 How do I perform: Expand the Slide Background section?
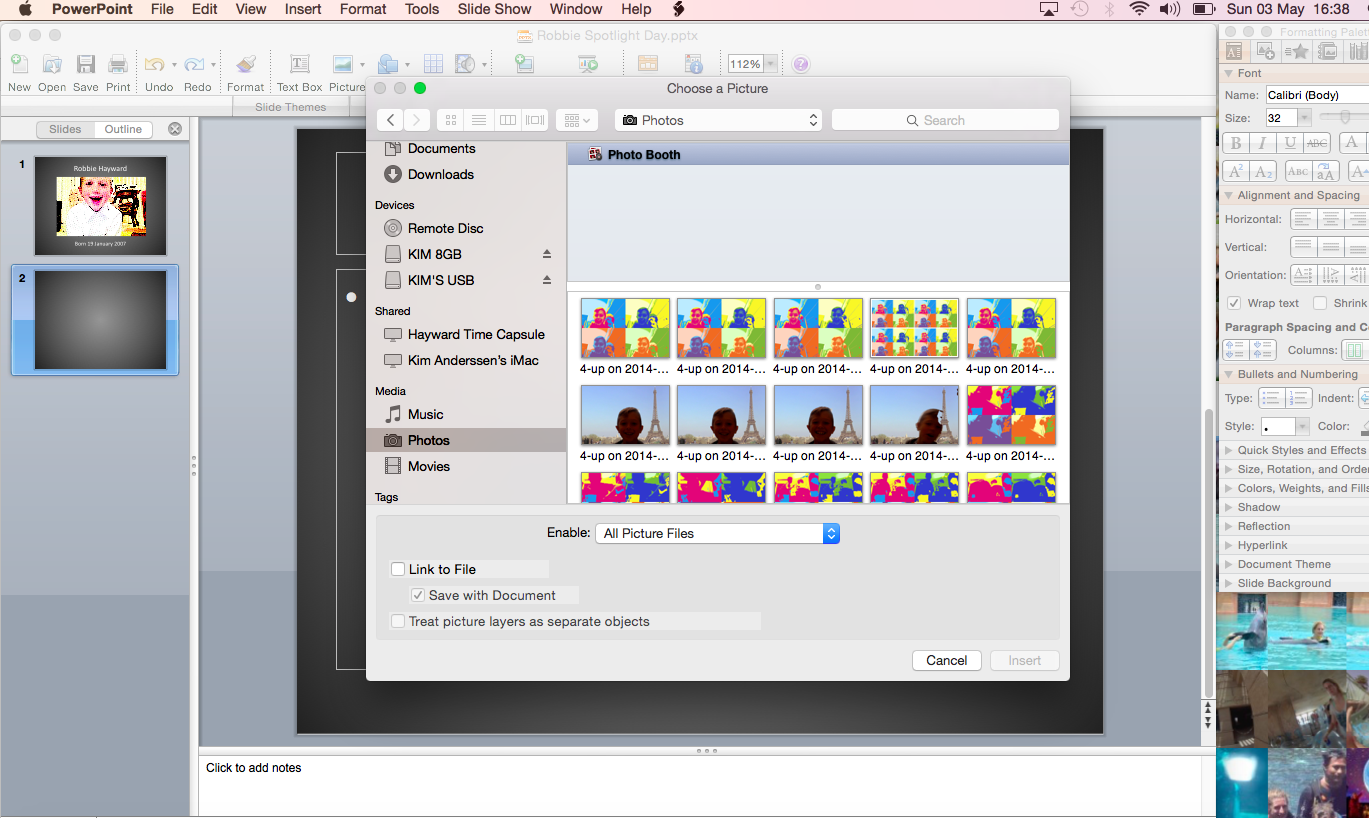(x=1229, y=583)
